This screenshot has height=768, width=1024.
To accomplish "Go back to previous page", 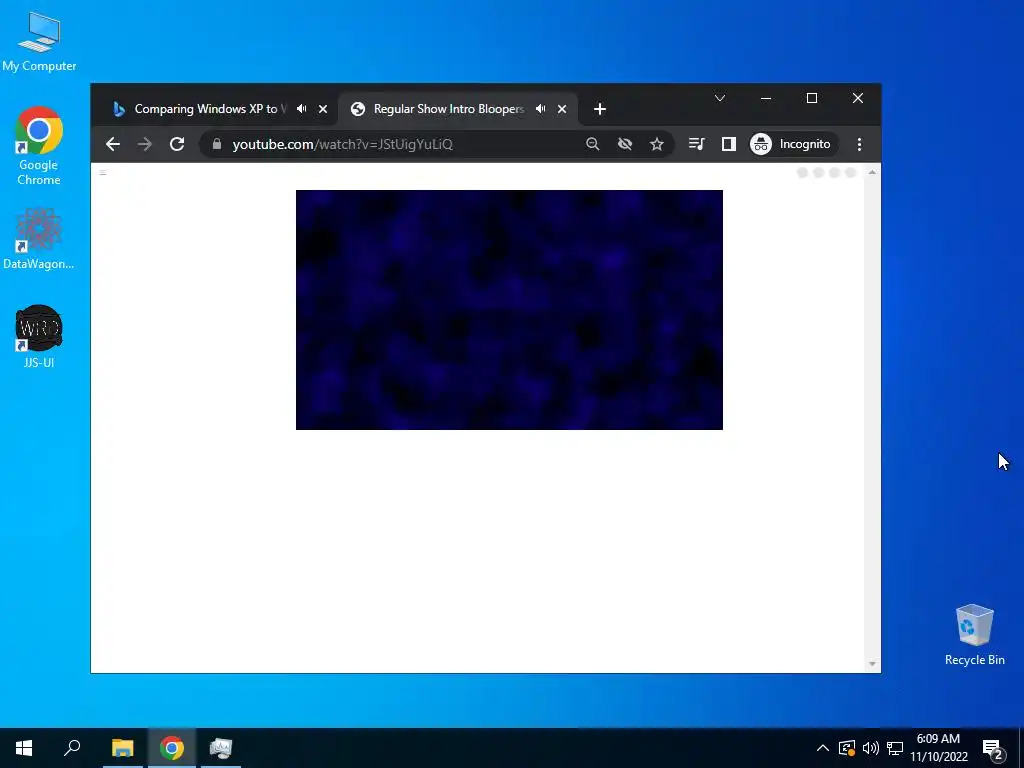I will 113,144.
